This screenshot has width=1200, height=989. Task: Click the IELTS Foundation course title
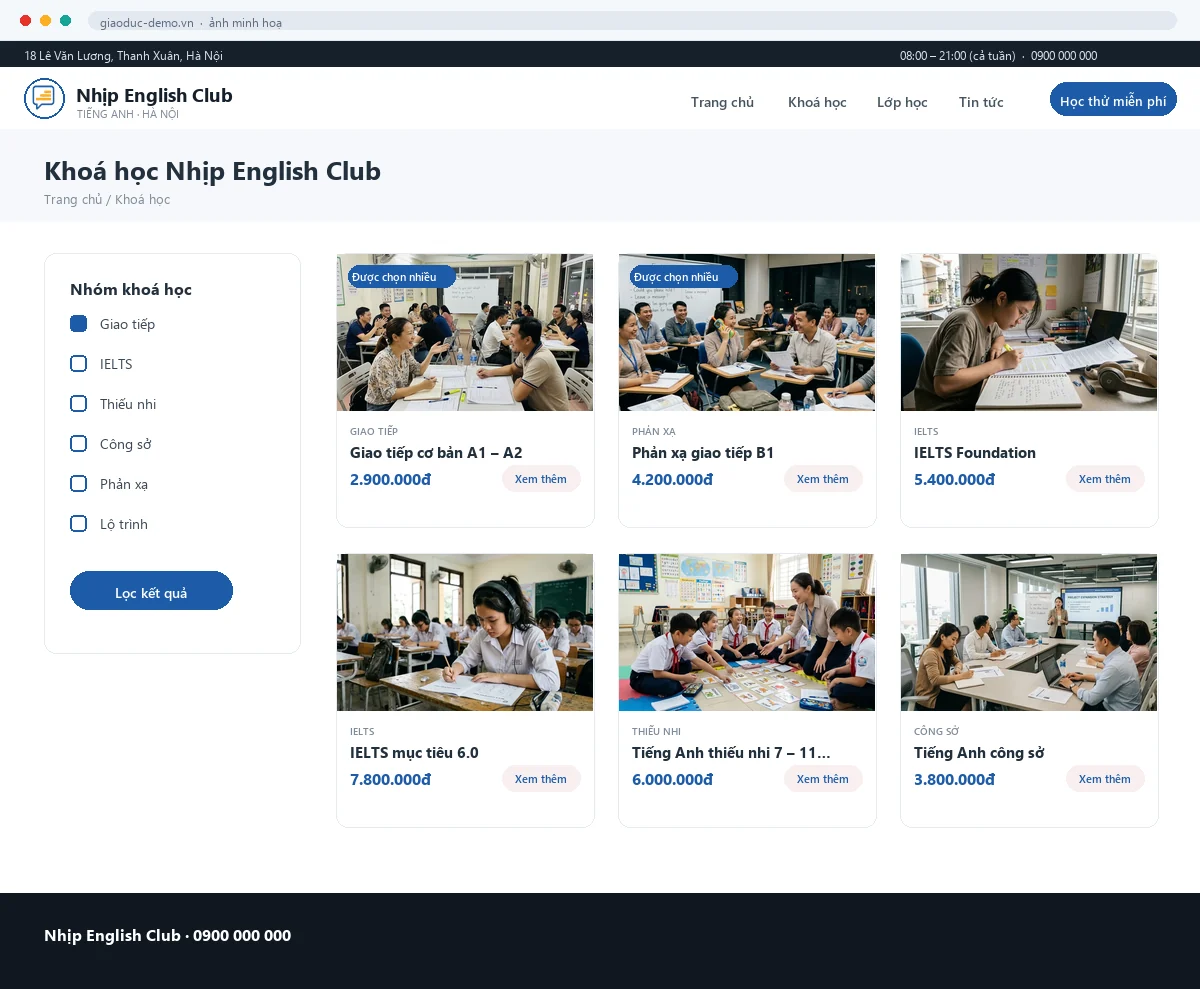point(975,453)
